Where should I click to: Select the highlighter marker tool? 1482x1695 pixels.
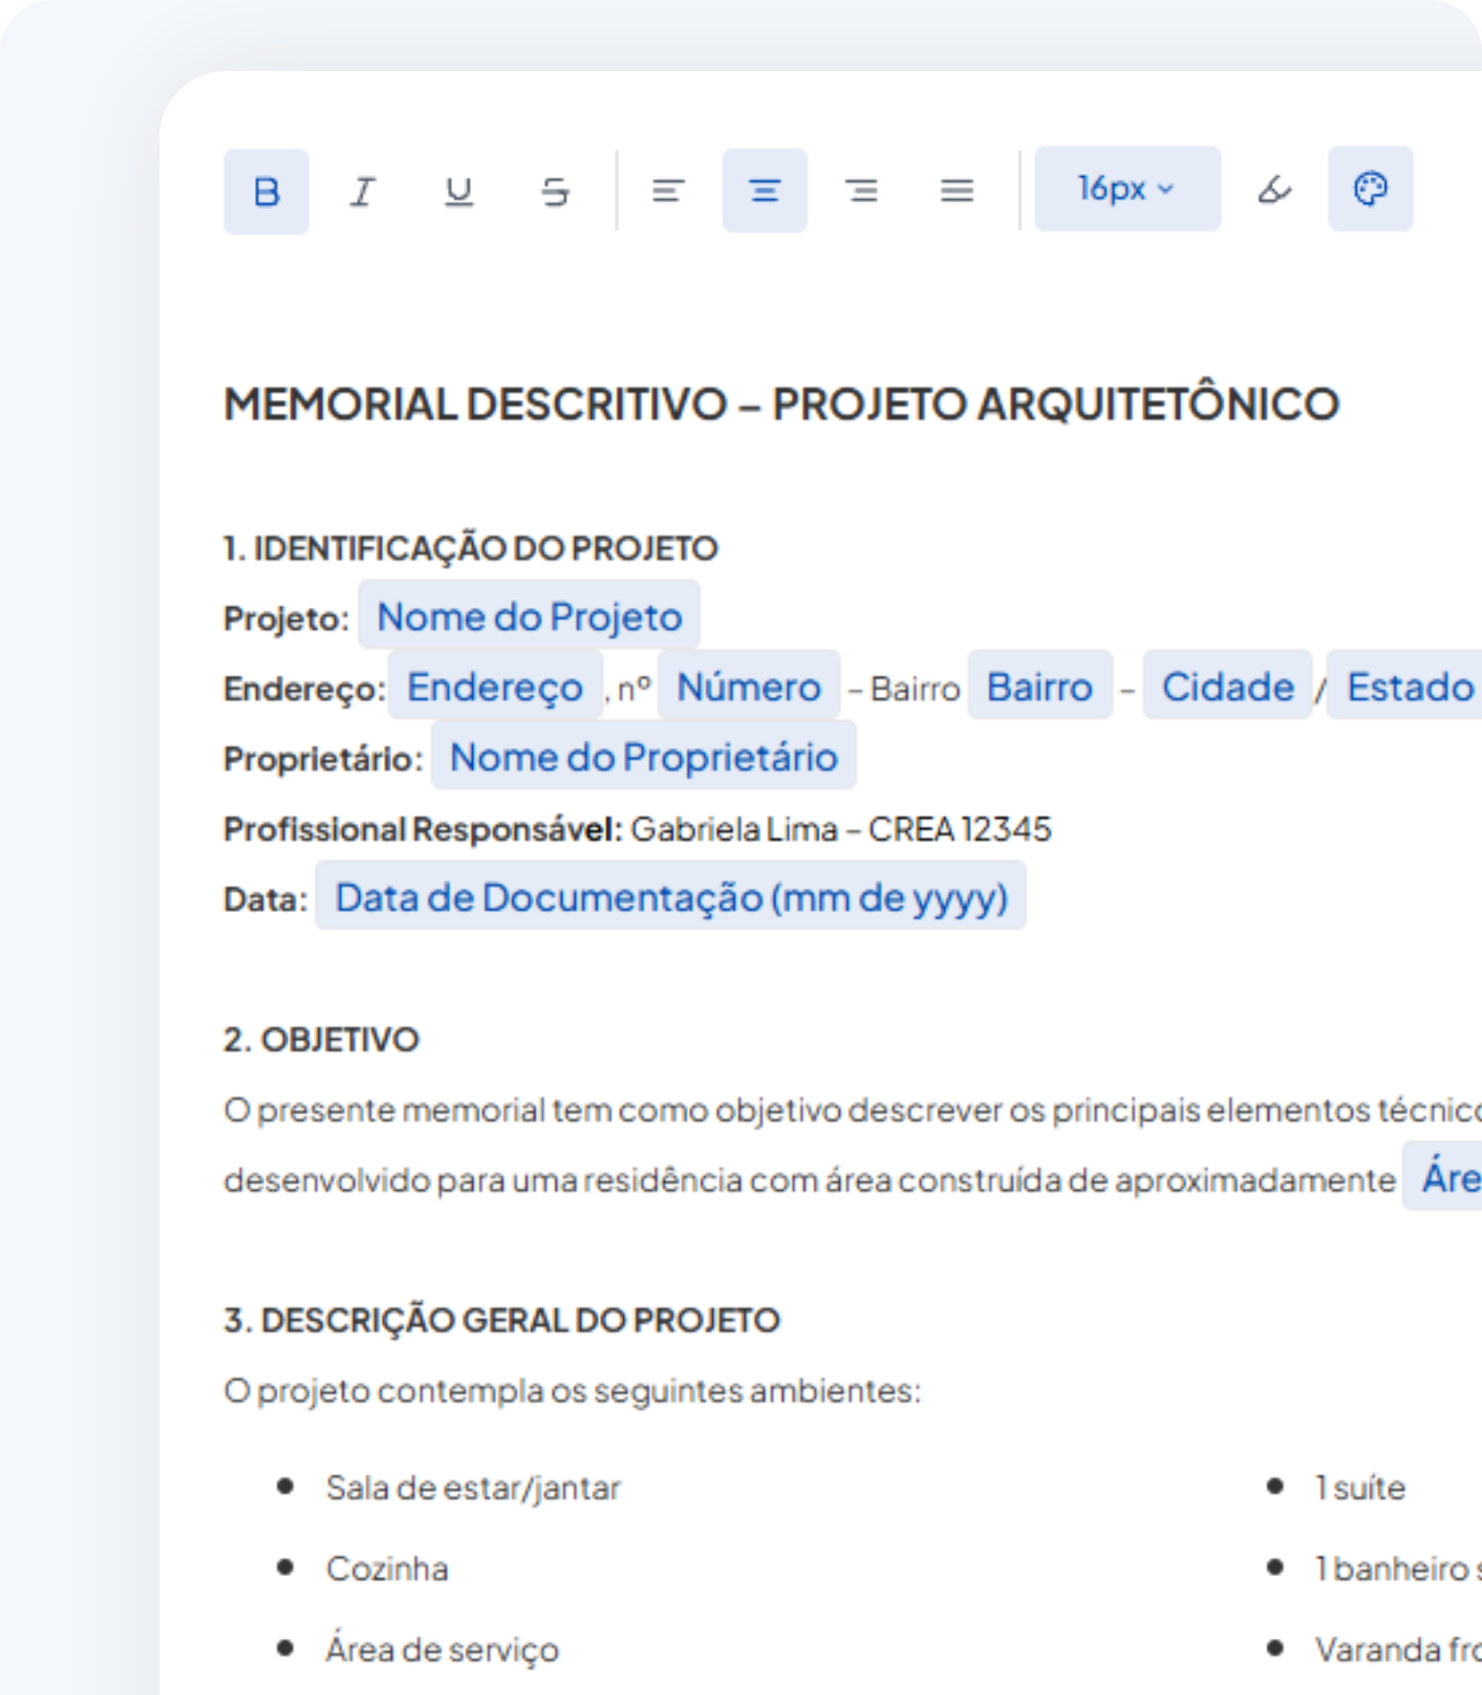(1274, 189)
